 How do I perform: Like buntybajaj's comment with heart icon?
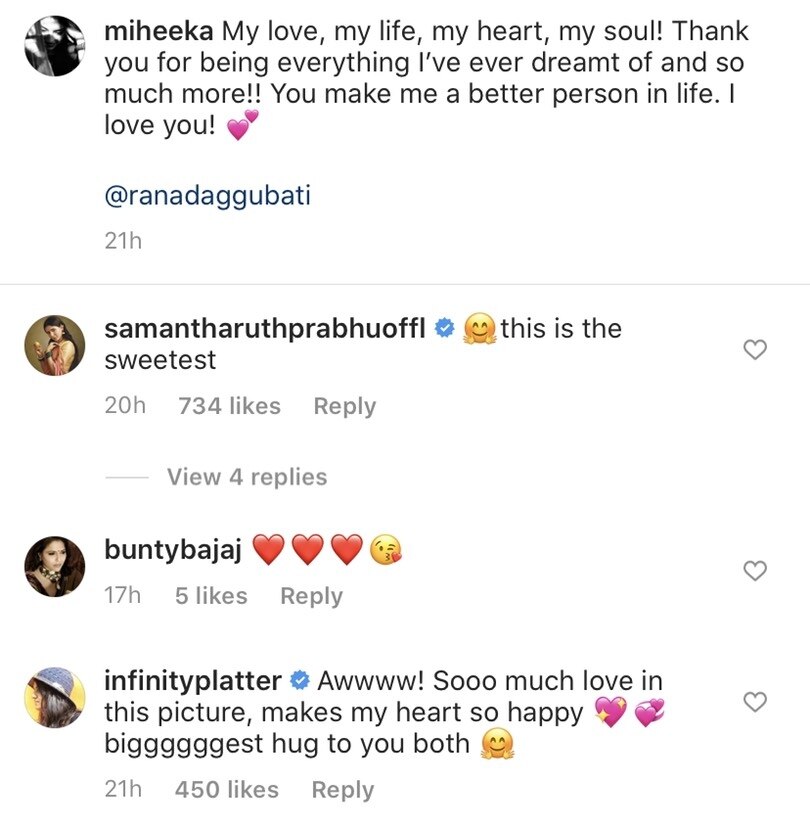756,571
